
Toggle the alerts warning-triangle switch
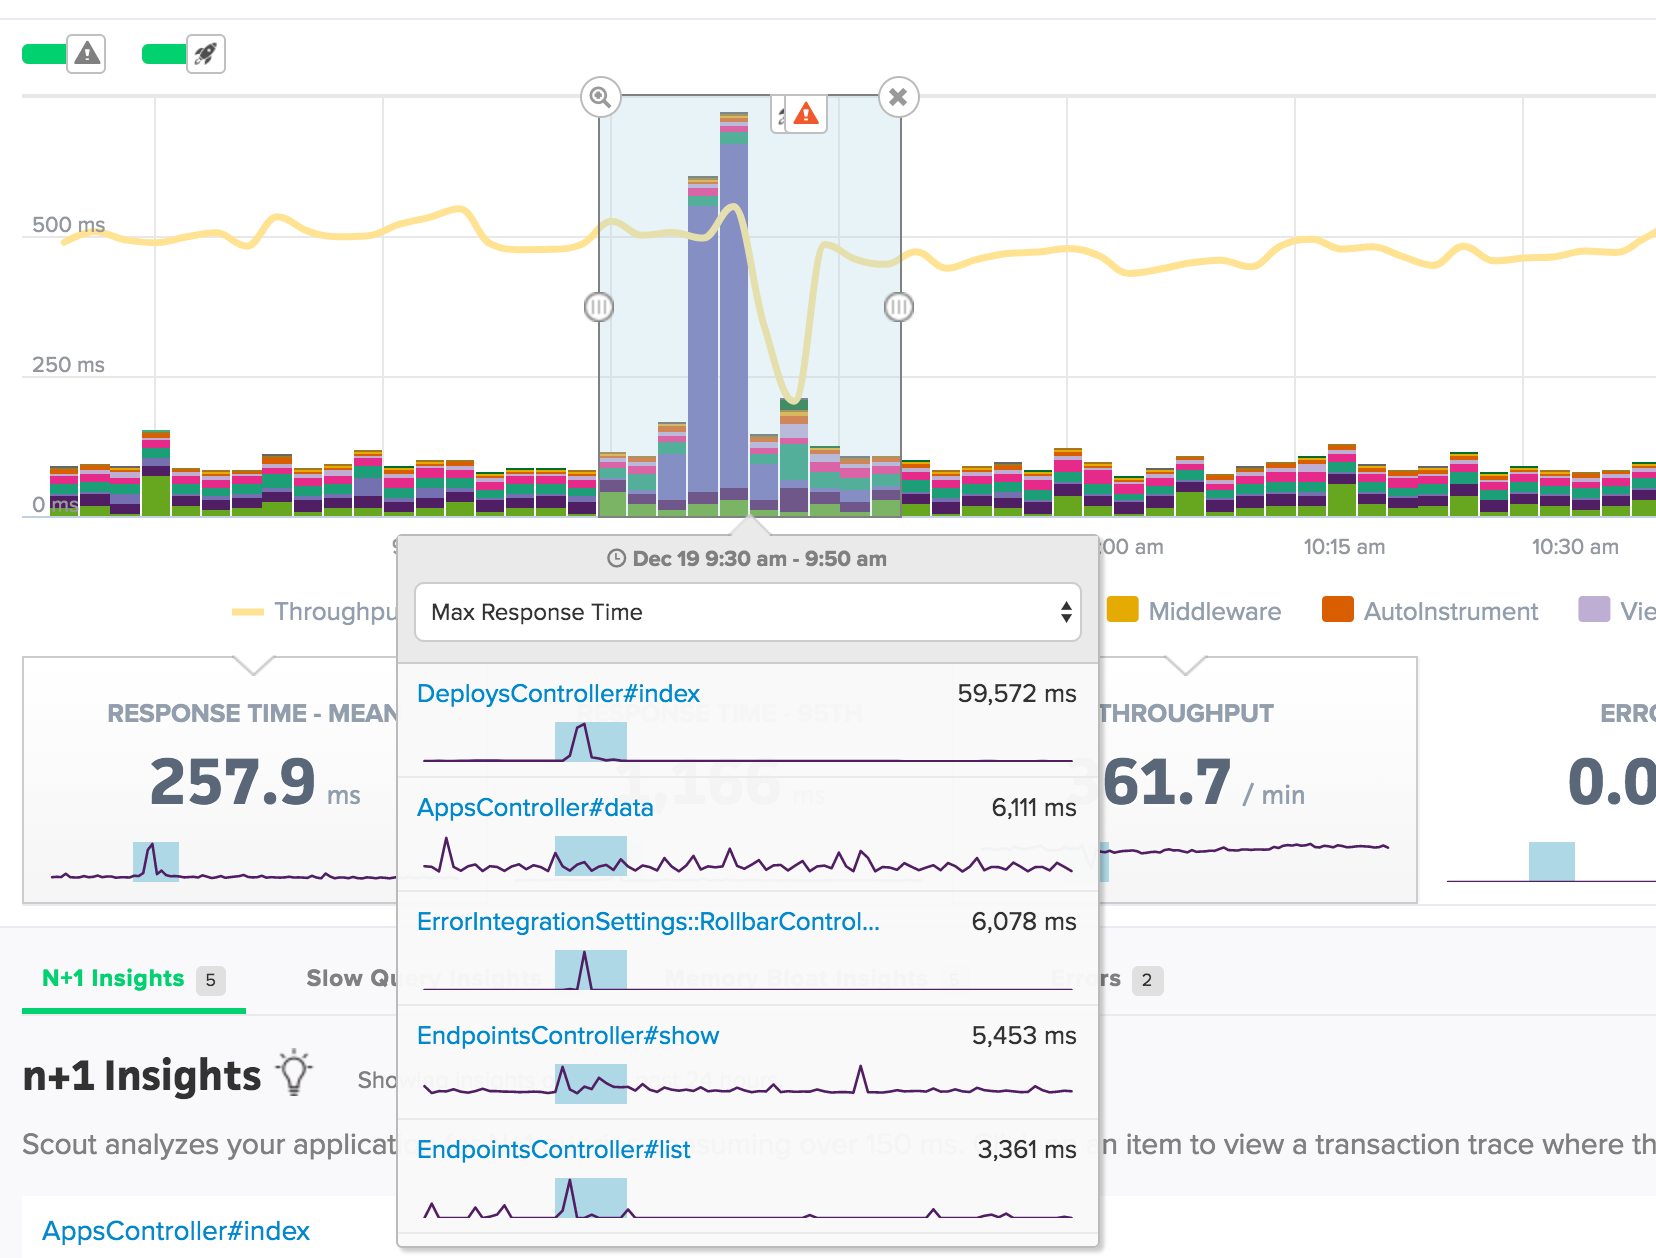[64, 53]
